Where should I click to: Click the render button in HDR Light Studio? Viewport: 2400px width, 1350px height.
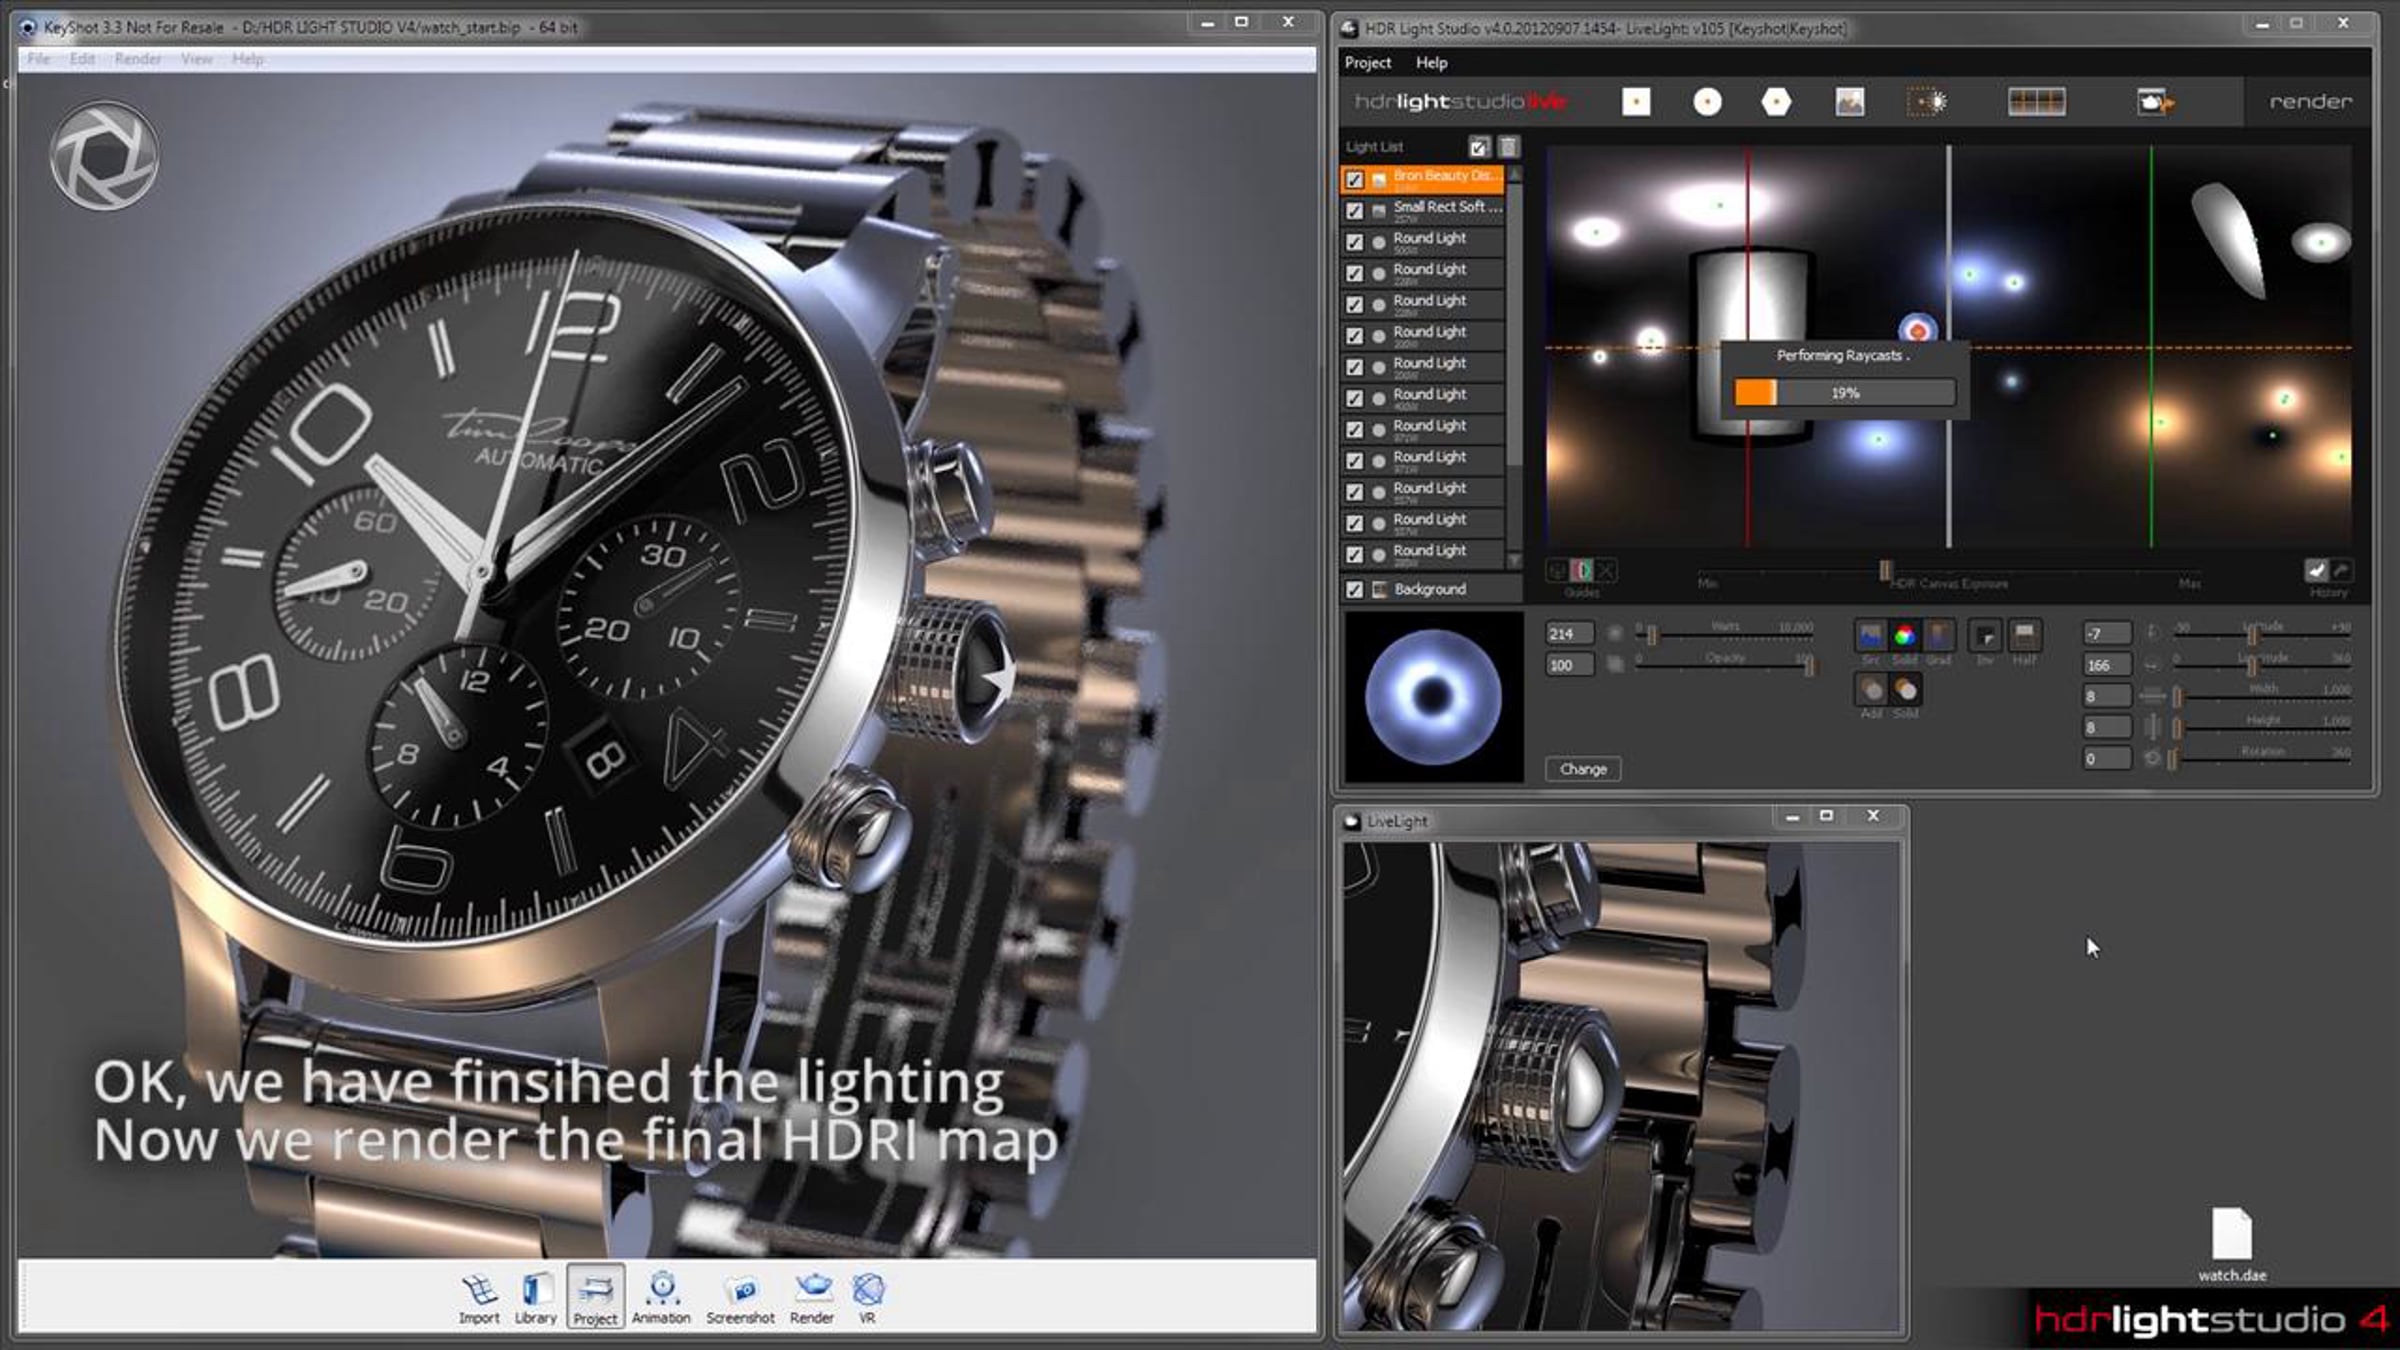(2310, 102)
